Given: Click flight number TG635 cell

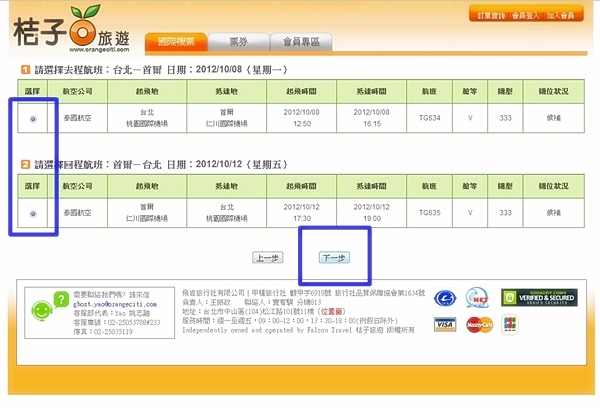Looking at the screenshot, I should click(x=429, y=213).
